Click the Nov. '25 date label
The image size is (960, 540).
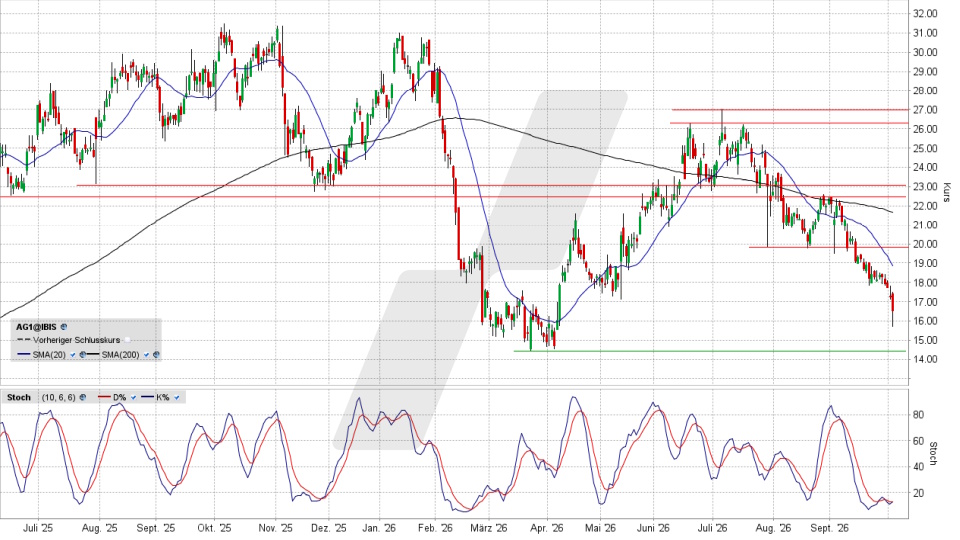pos(276,528)
